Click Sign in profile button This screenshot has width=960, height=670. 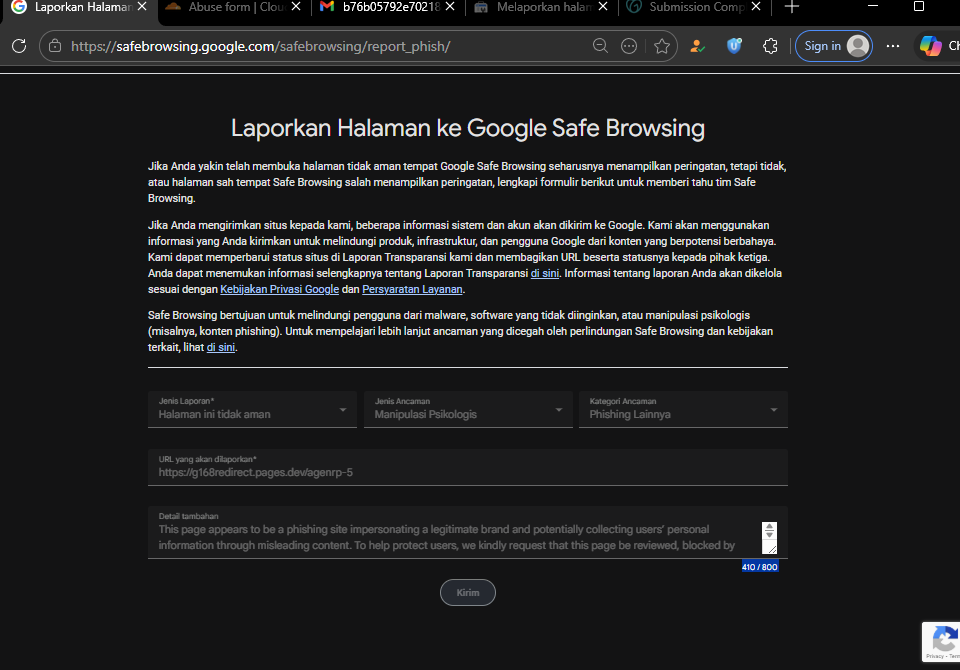point(834,46)
